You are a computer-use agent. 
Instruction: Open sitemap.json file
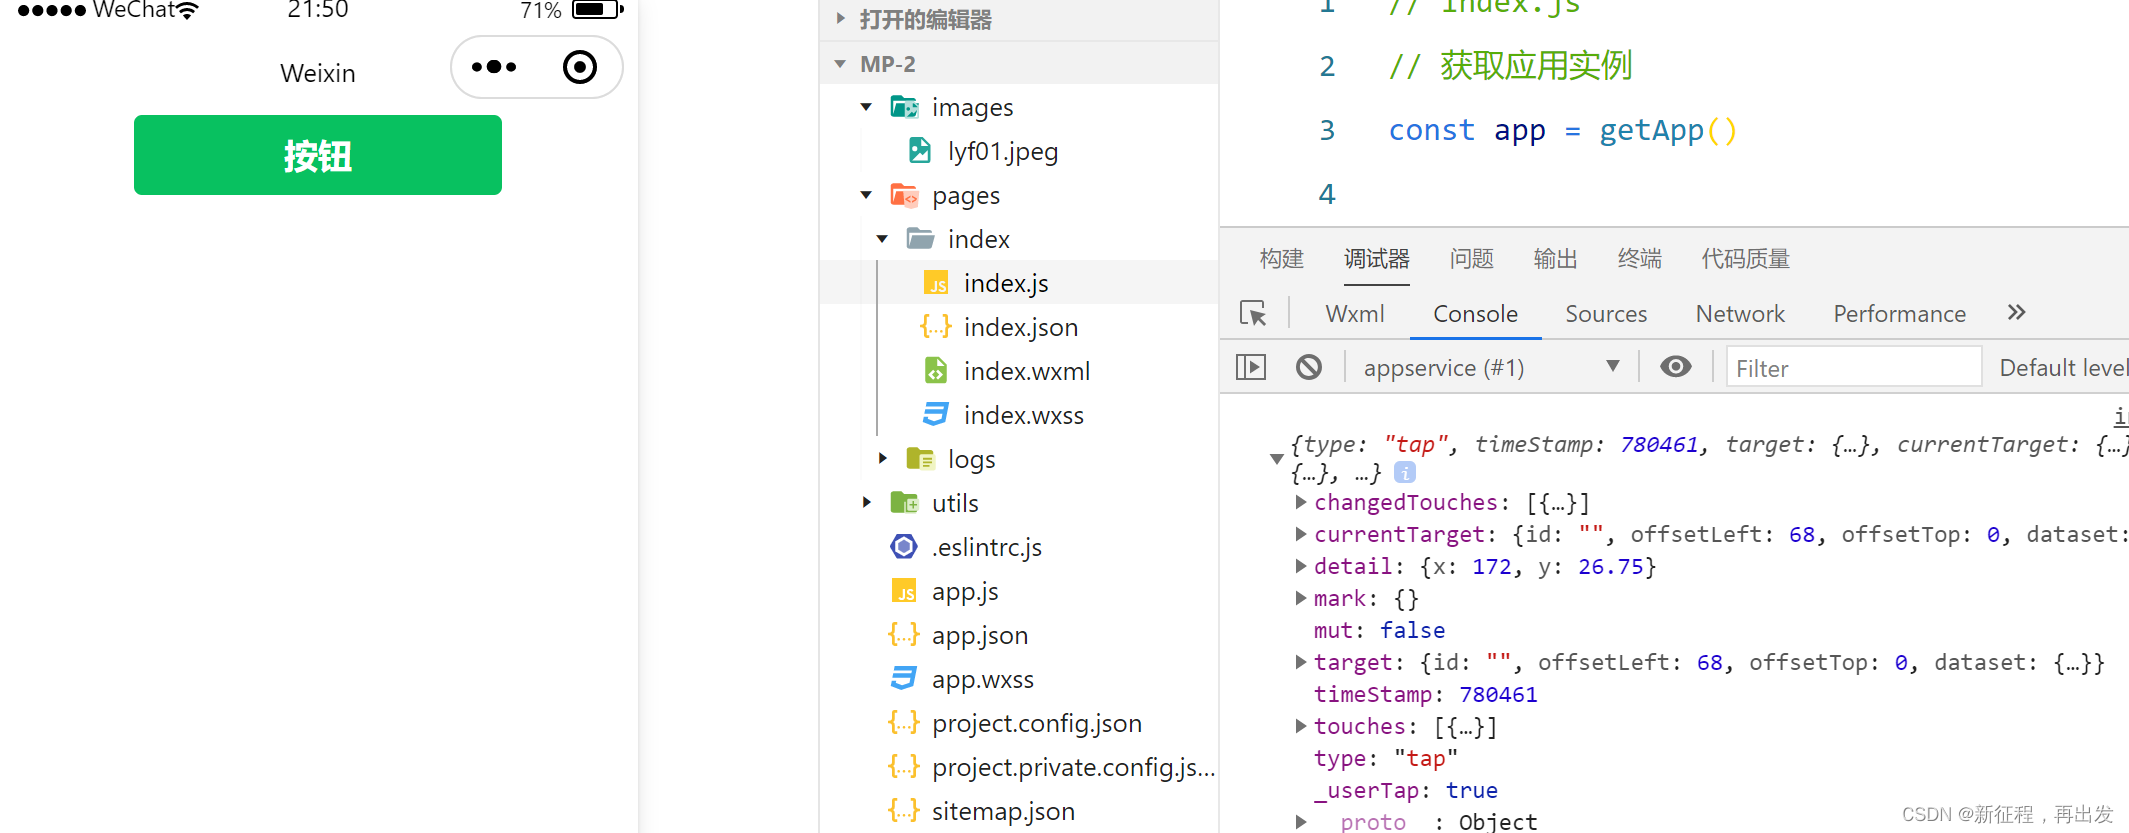(x=1003, y=811)
